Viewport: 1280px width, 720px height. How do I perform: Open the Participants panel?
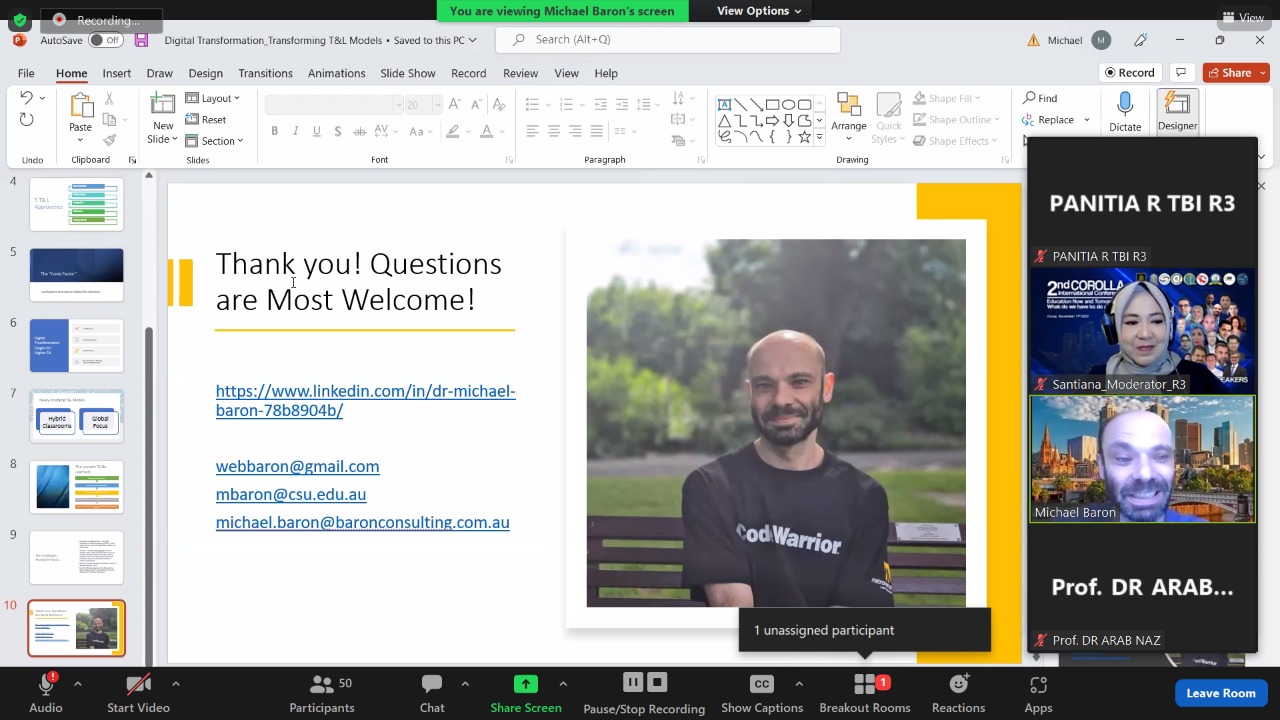[x=321, y=693]
